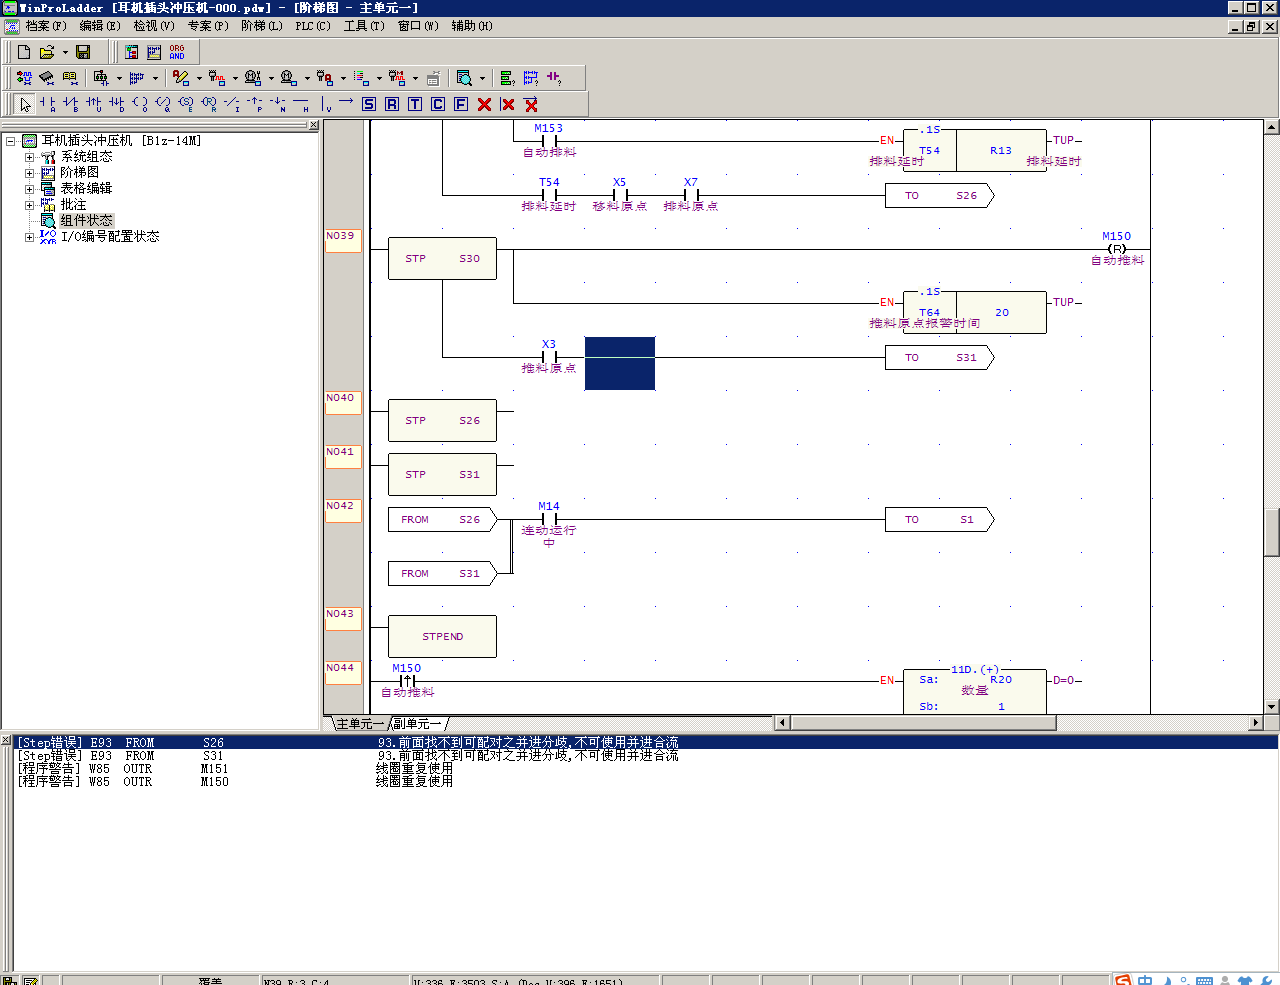
Task: Click the new file icon
Action: pos(24,52)
